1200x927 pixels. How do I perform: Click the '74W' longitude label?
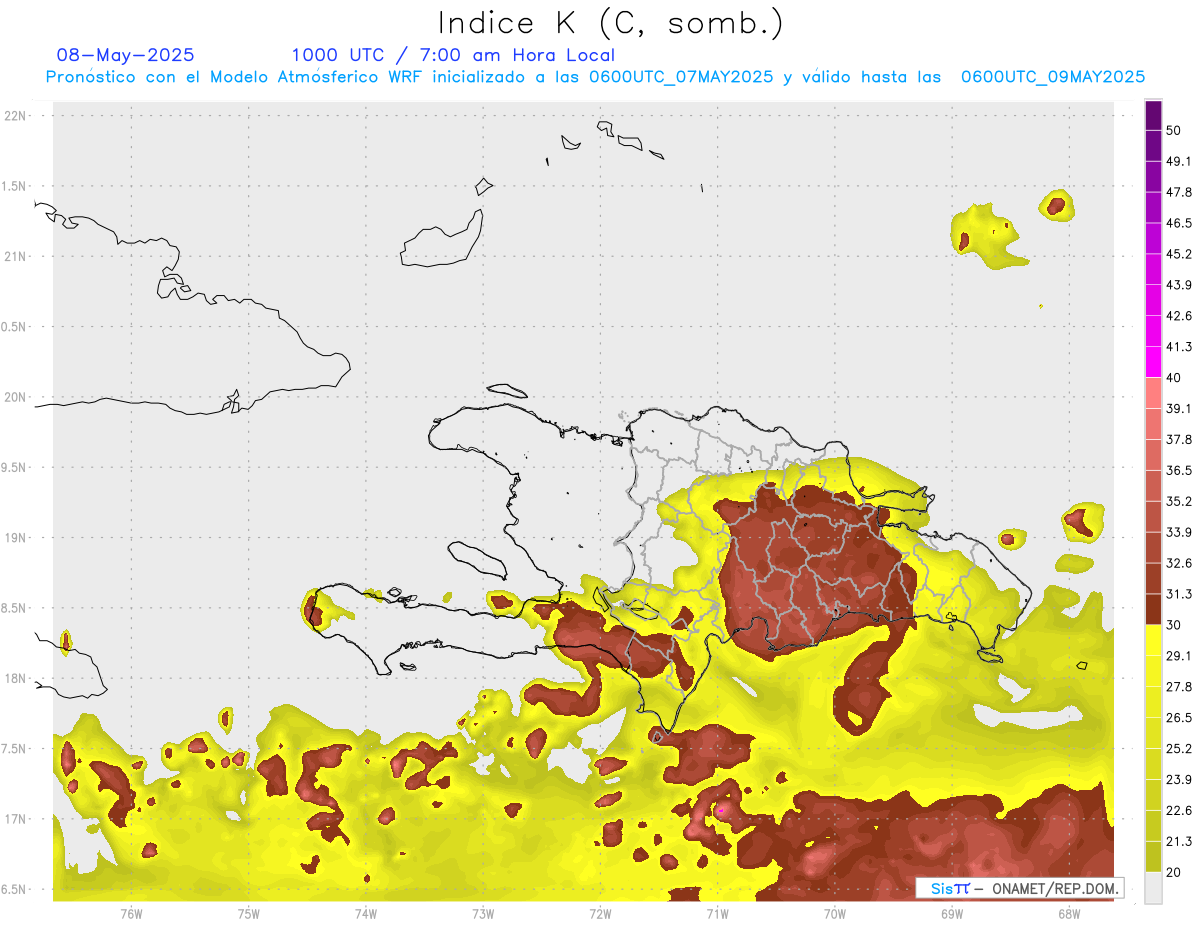tap(366, 914)
